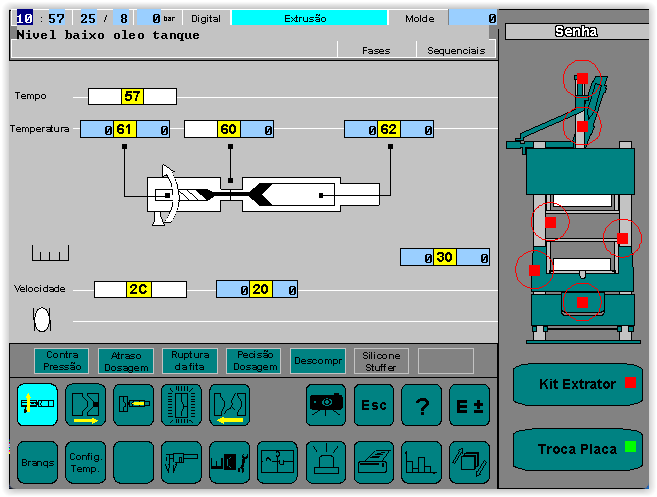Toggle the Silicone Stuffer option

(381, 361)
